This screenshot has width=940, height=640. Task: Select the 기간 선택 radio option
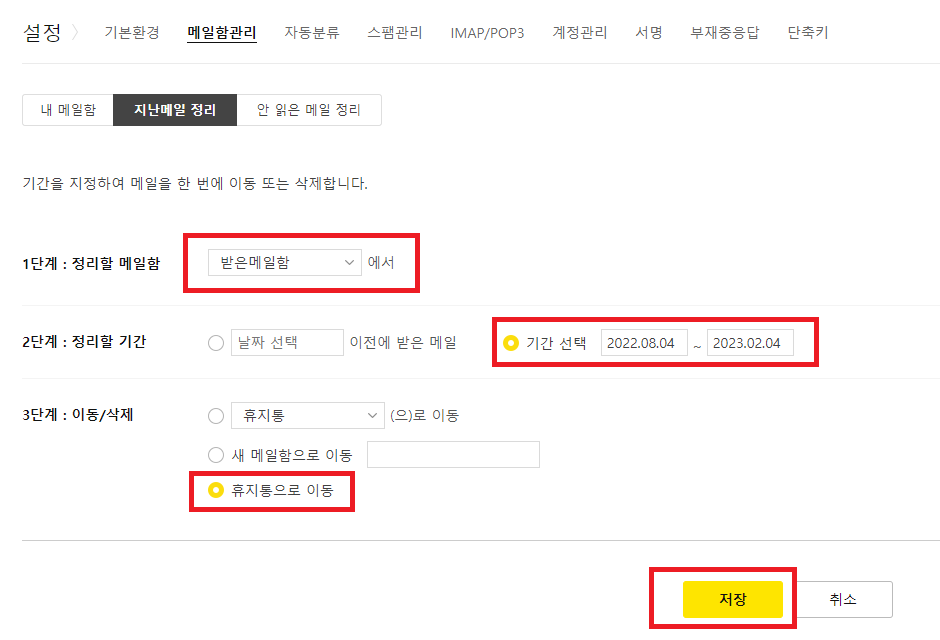coord(512,341)
